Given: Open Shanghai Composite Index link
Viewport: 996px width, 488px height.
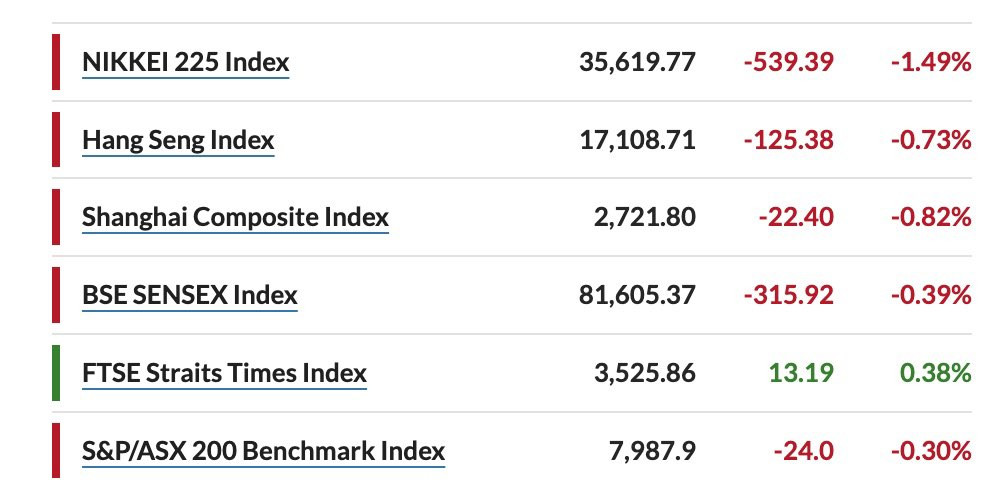Looking at the screenshot, I should 236,217.
